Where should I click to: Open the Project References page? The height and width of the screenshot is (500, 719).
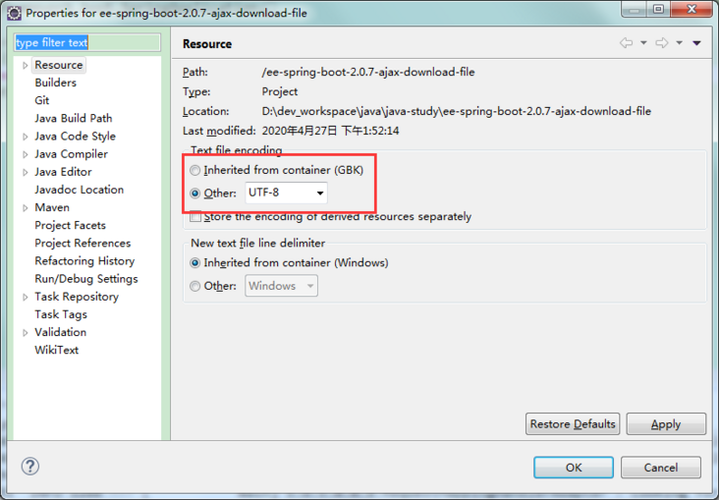(x=83, y=243)
